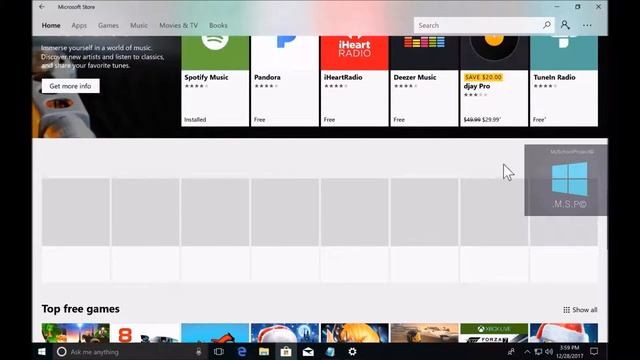
Task: Open Task View from taskbar
Action: point(219,351)
